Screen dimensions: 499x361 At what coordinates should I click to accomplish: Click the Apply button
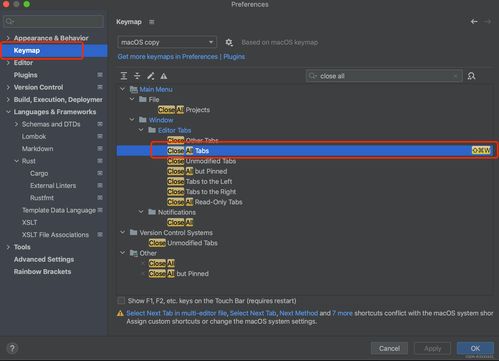pos(433,348)
